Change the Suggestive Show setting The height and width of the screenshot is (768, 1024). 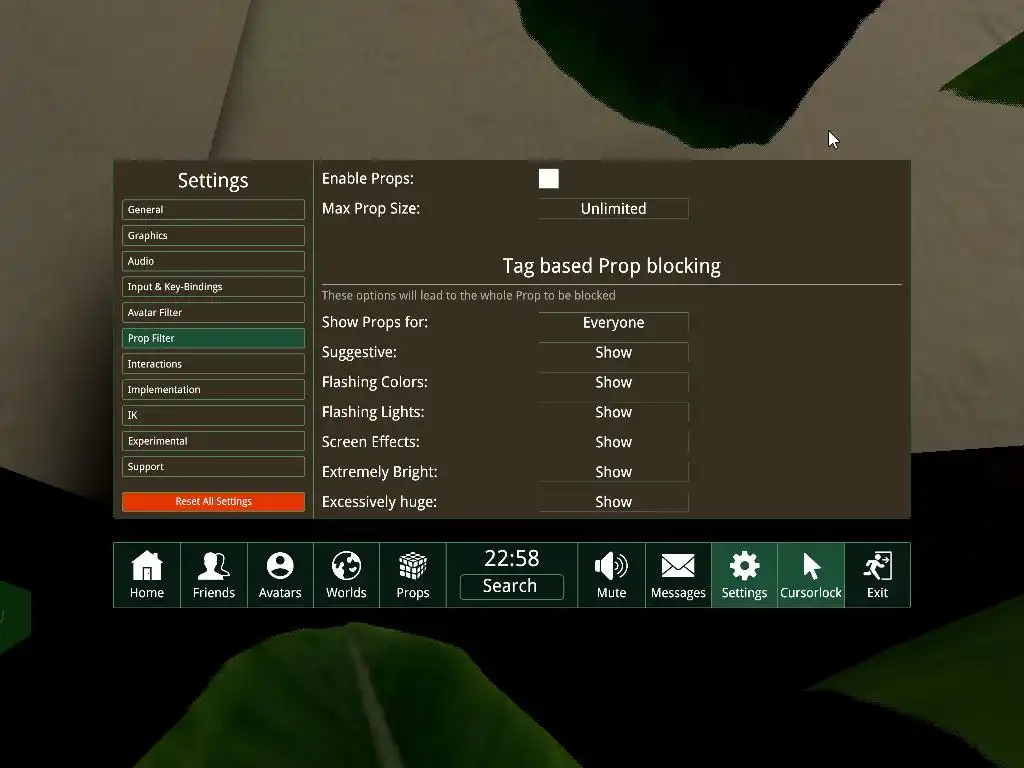613,353
